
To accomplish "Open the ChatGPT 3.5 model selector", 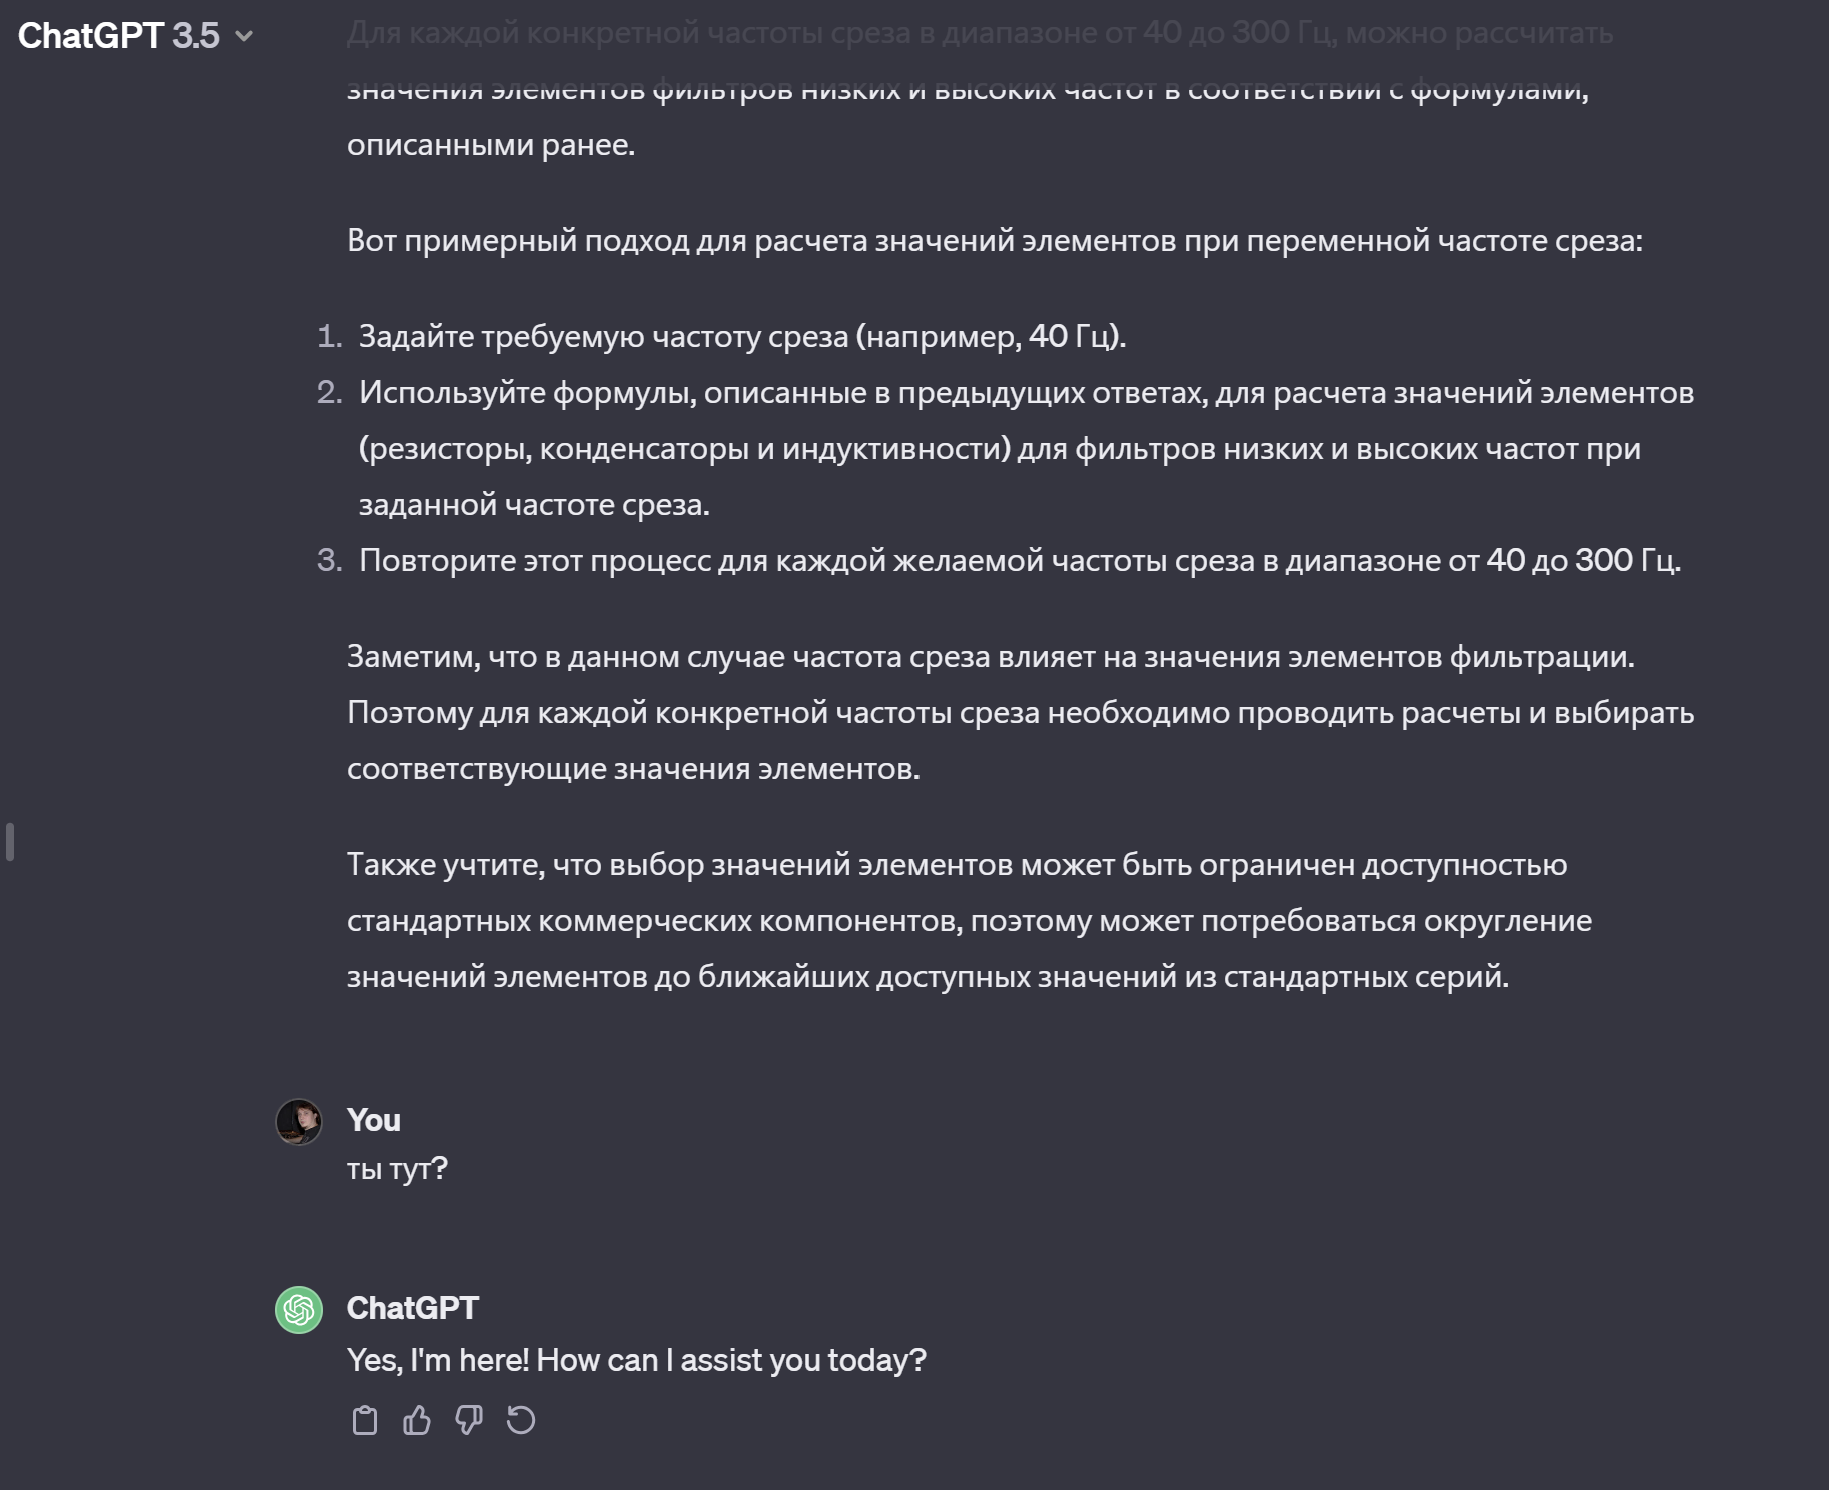I will pos(135,36).
